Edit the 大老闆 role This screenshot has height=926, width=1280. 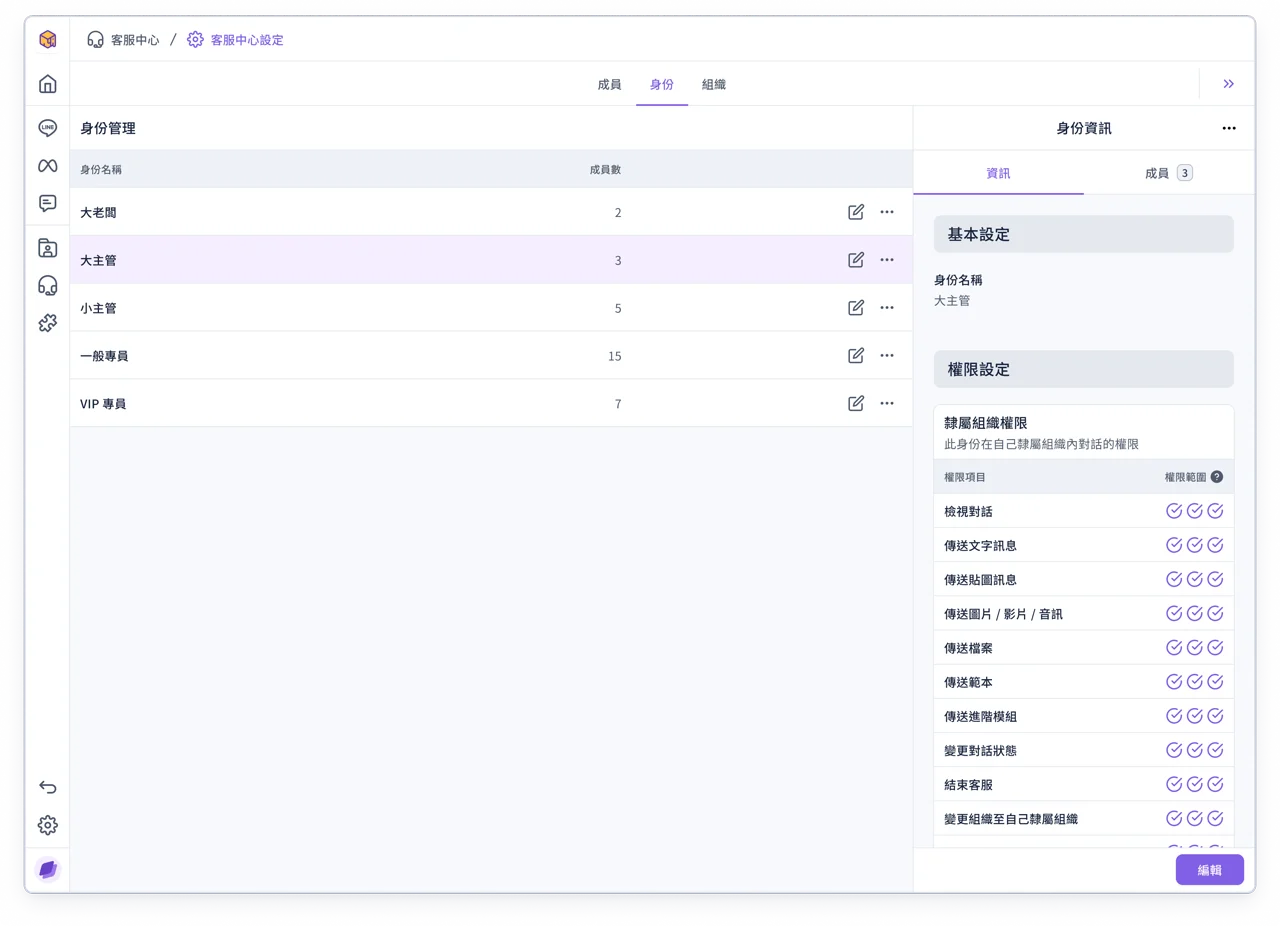point(856,212)
